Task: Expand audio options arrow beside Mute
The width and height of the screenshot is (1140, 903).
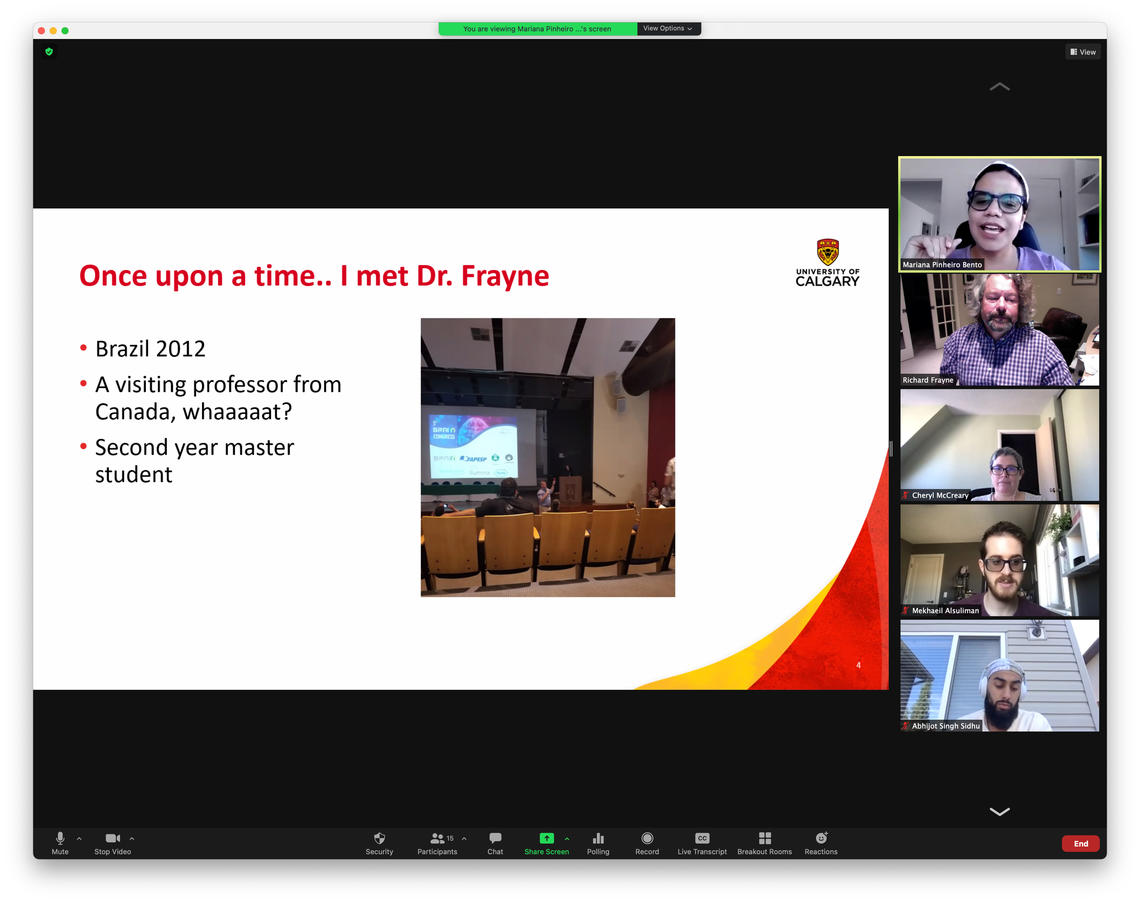Action: point(79,839)
